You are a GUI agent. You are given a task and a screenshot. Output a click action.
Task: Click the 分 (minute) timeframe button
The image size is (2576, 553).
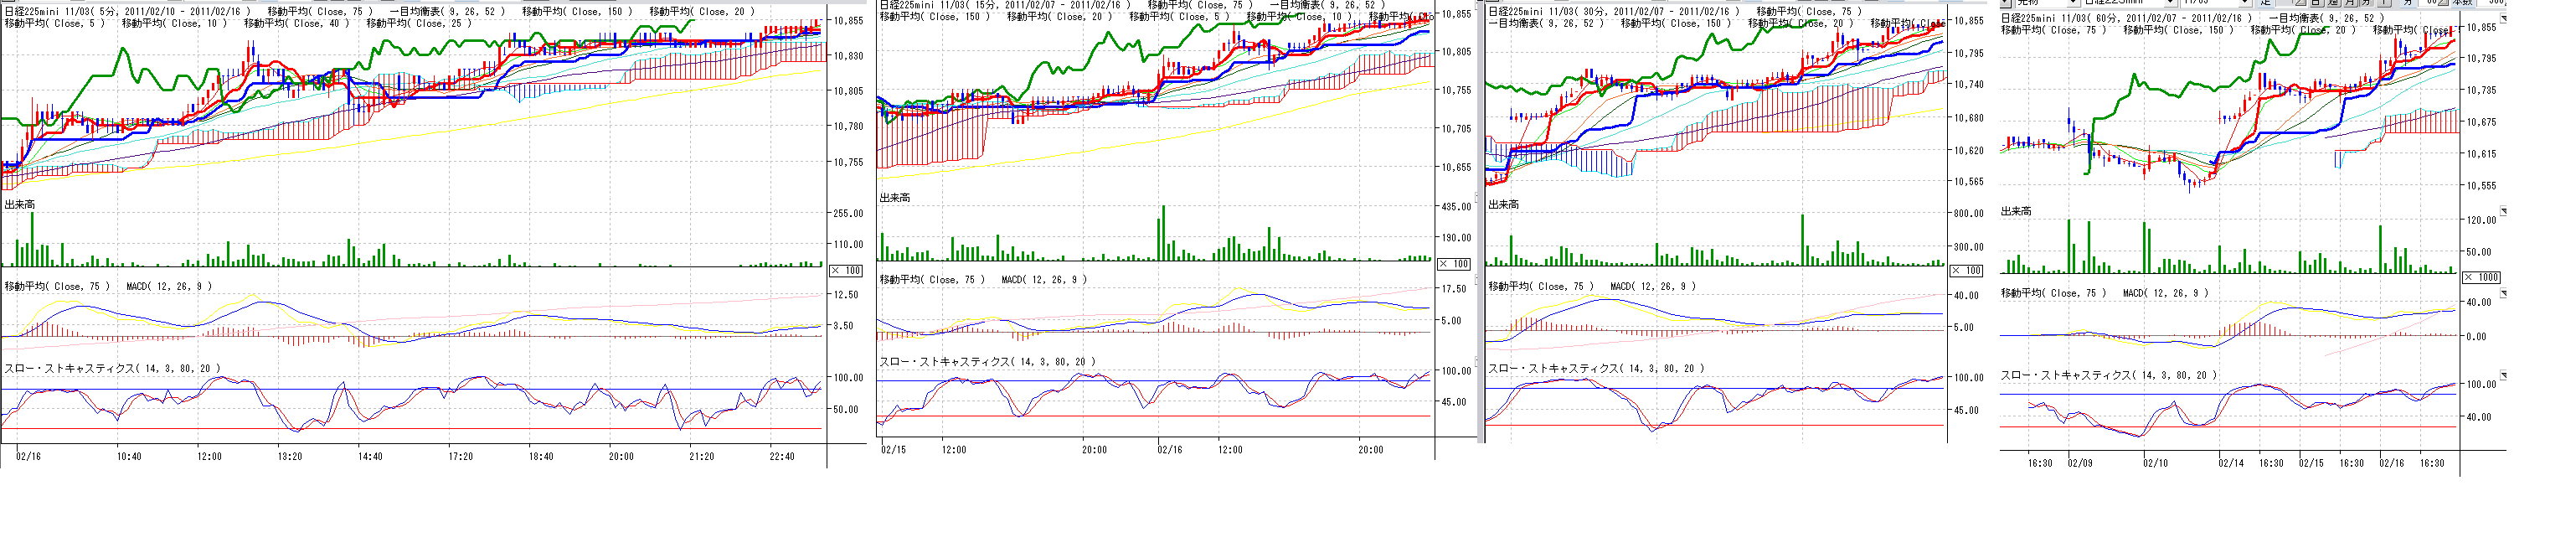(2366, 3)
